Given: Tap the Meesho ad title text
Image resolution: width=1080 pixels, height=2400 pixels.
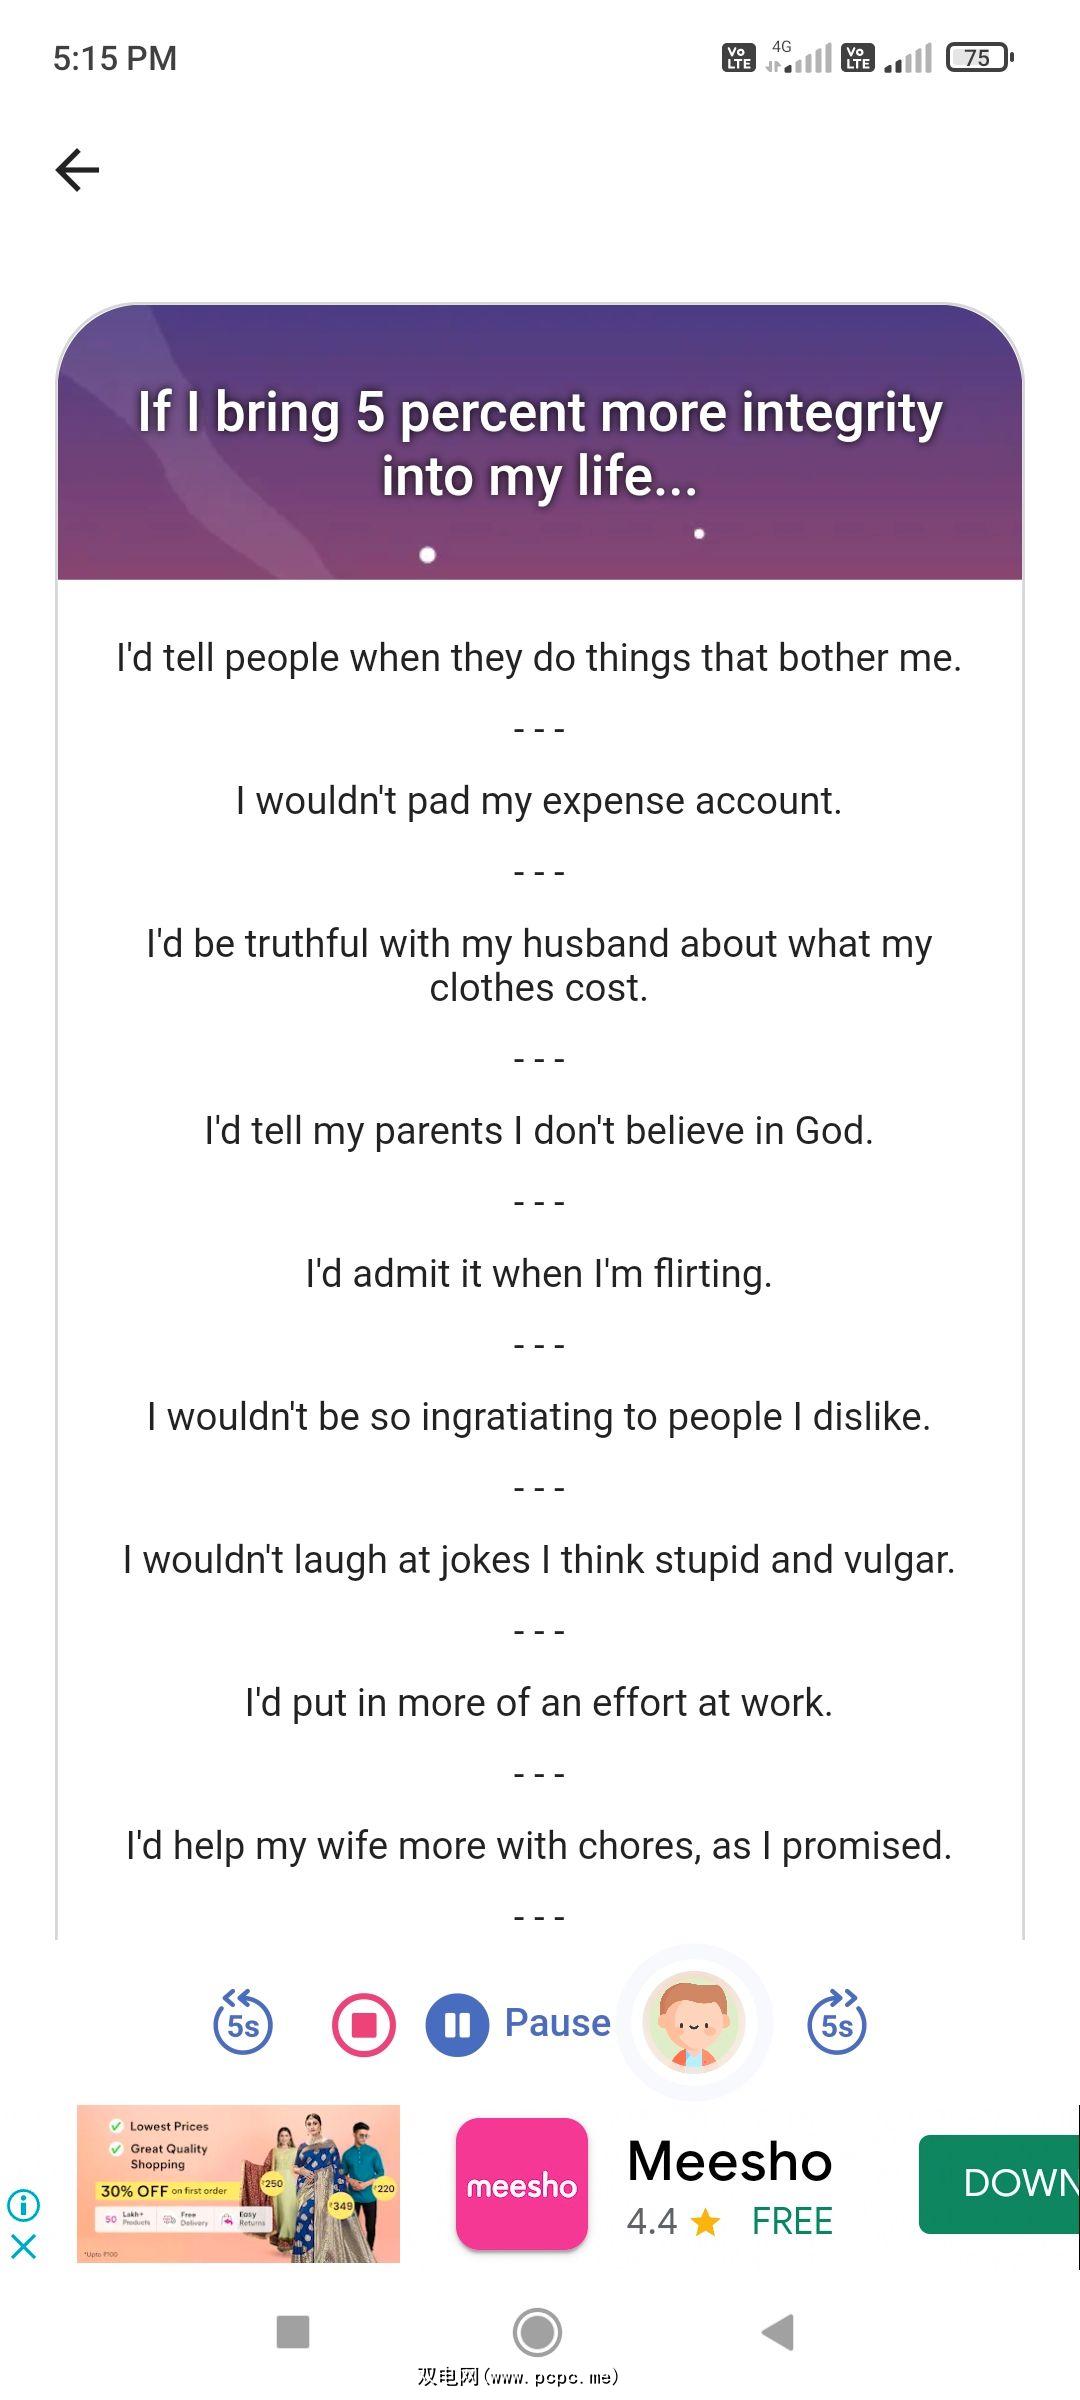Looking at the screenshot, I should coord(730,2162).
